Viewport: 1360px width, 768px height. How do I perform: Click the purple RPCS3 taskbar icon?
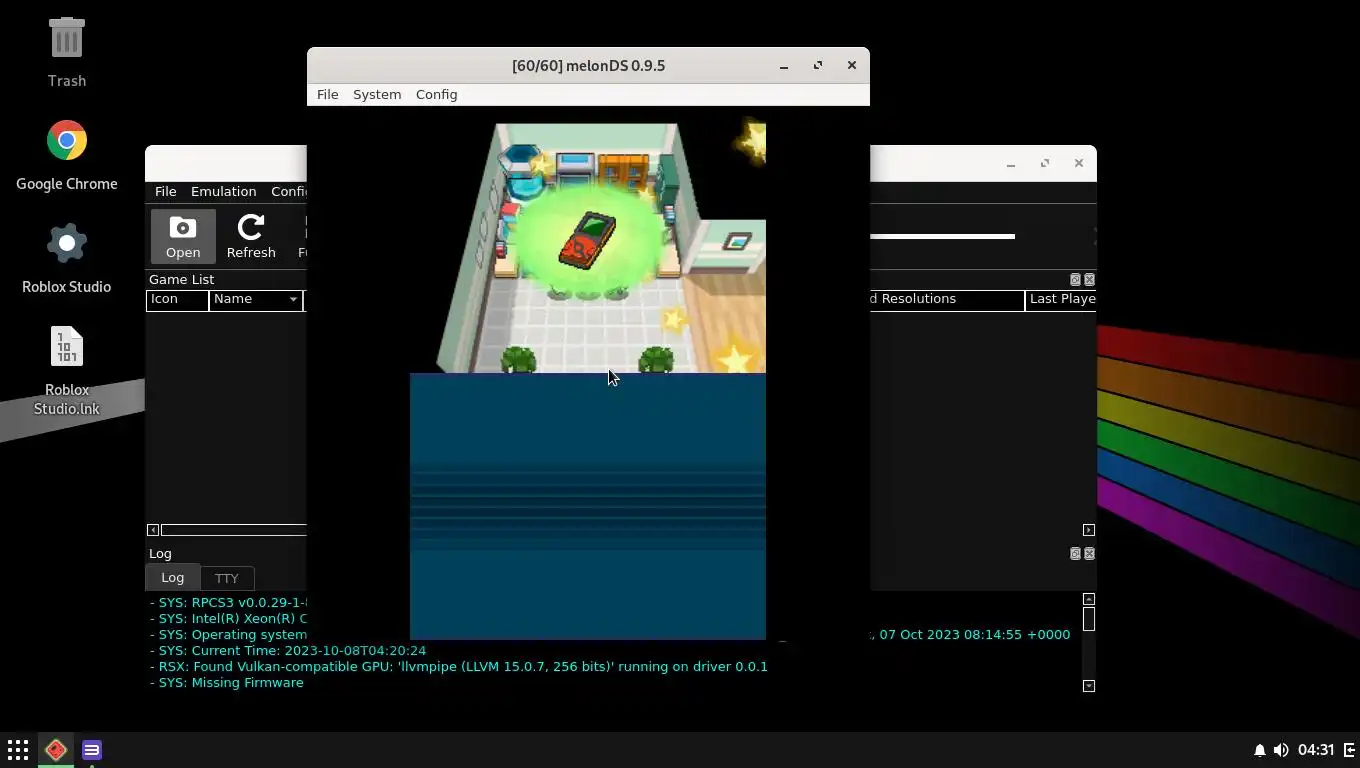(x=92, y=750)
